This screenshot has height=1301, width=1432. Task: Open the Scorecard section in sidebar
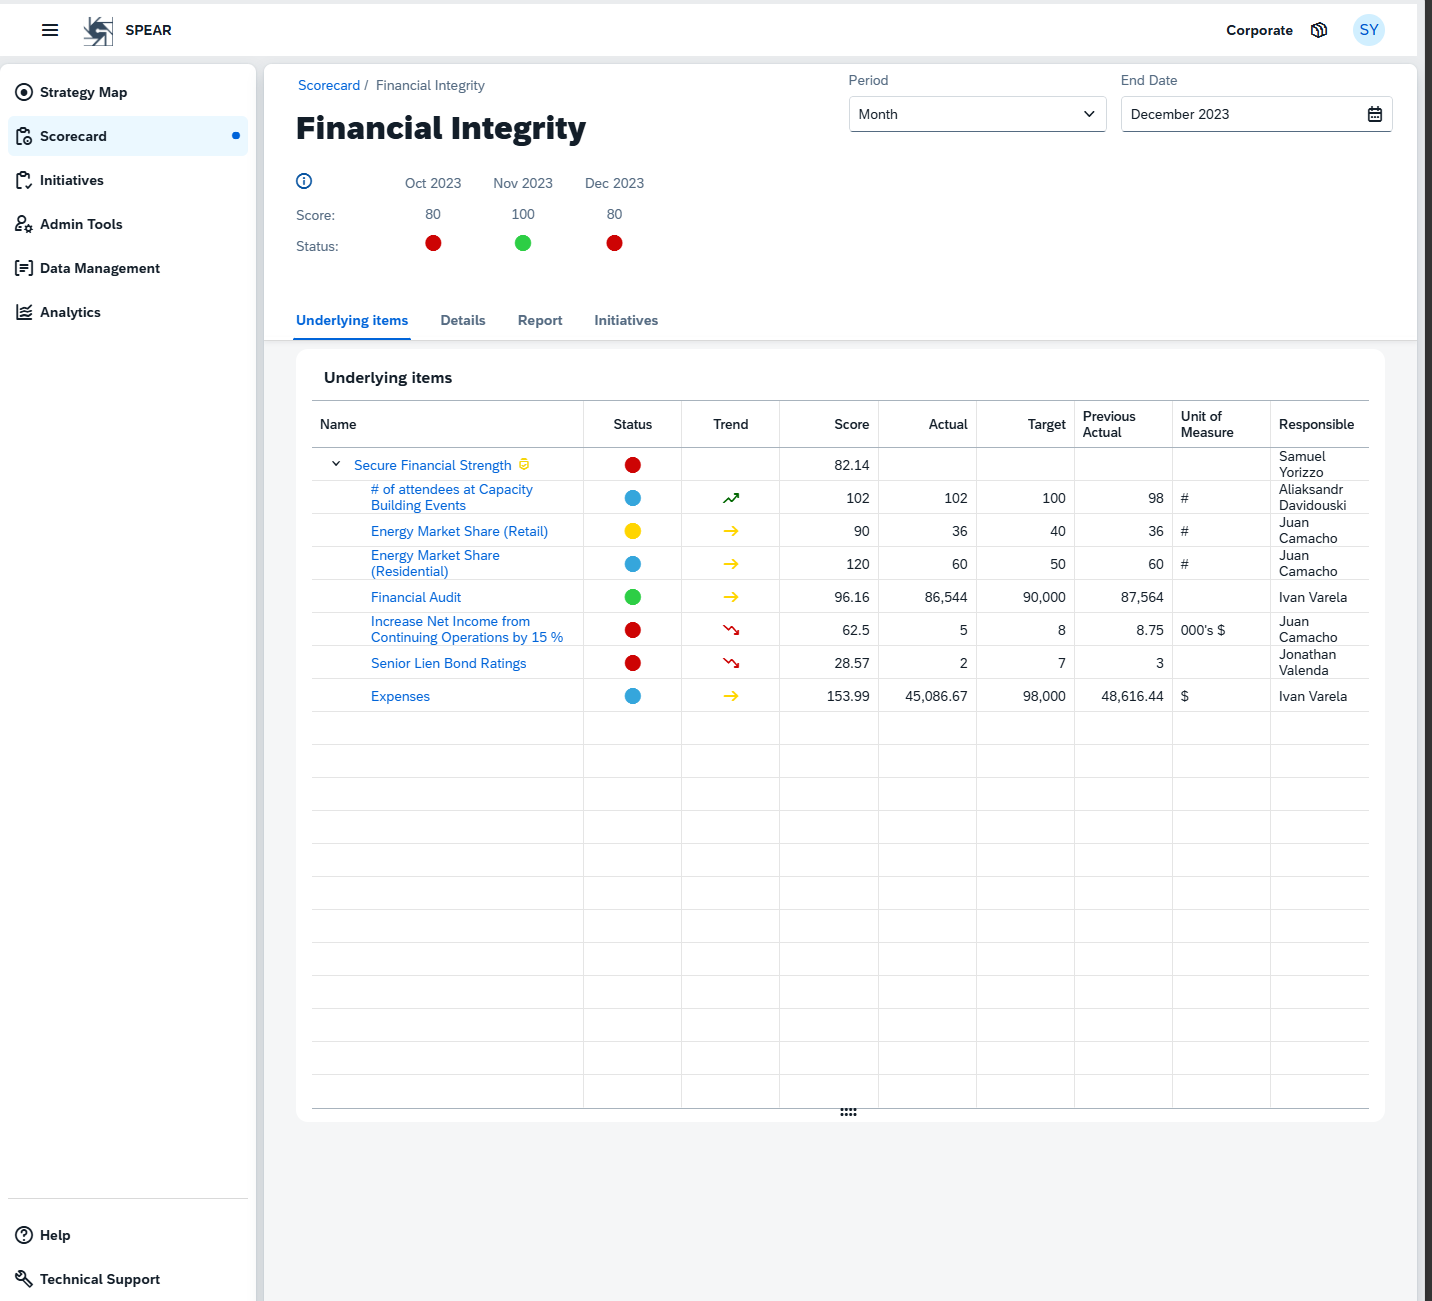[x=72, y=136]
